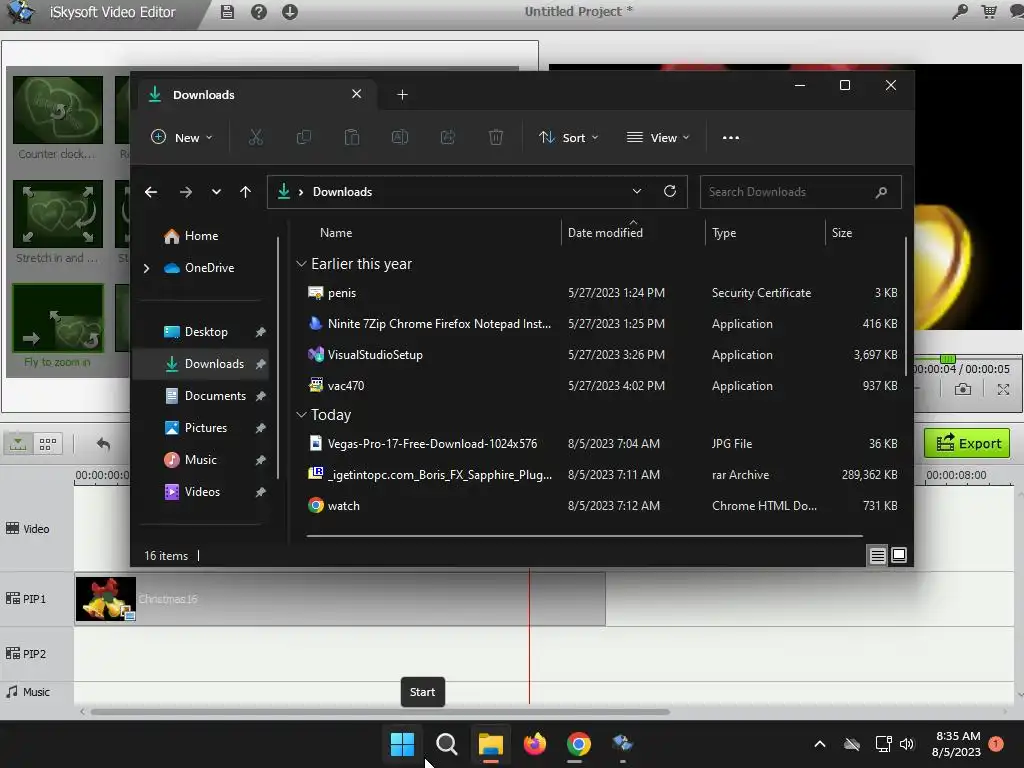This screenshot has height=768, width=1024.
Task: Select the Counter clock effect thumbnail
Action: tap(58, 110)
